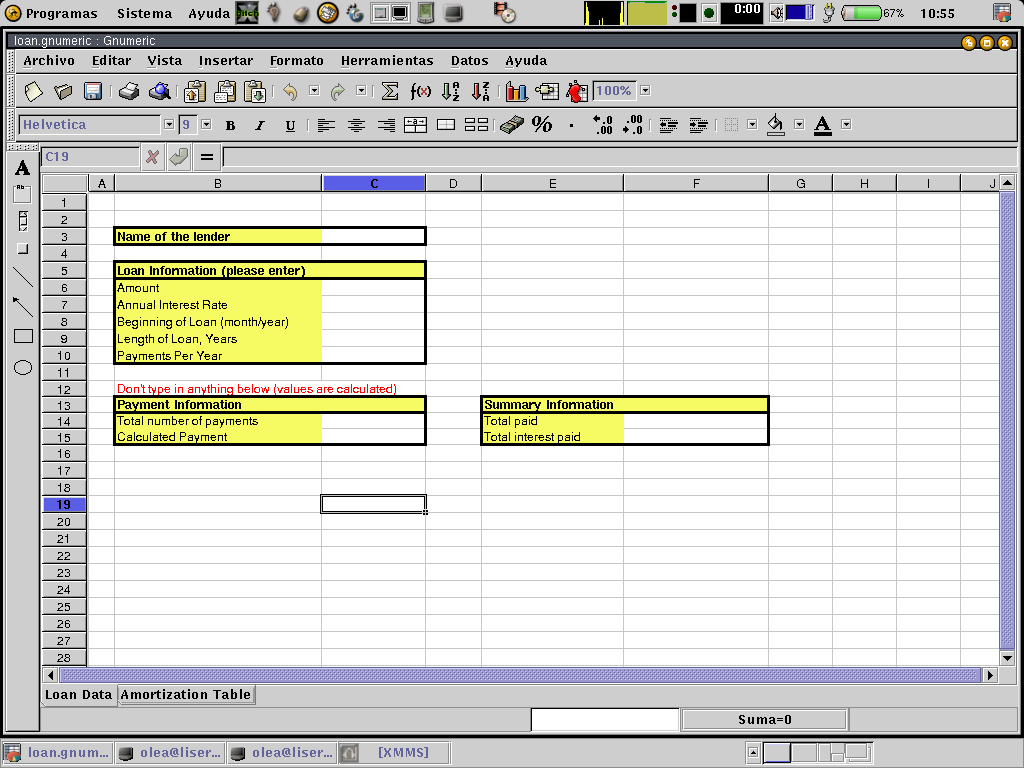Image resolution: width=1024 pixels, height=768 pixels.
Task: Select column C header
Action: 374,184
